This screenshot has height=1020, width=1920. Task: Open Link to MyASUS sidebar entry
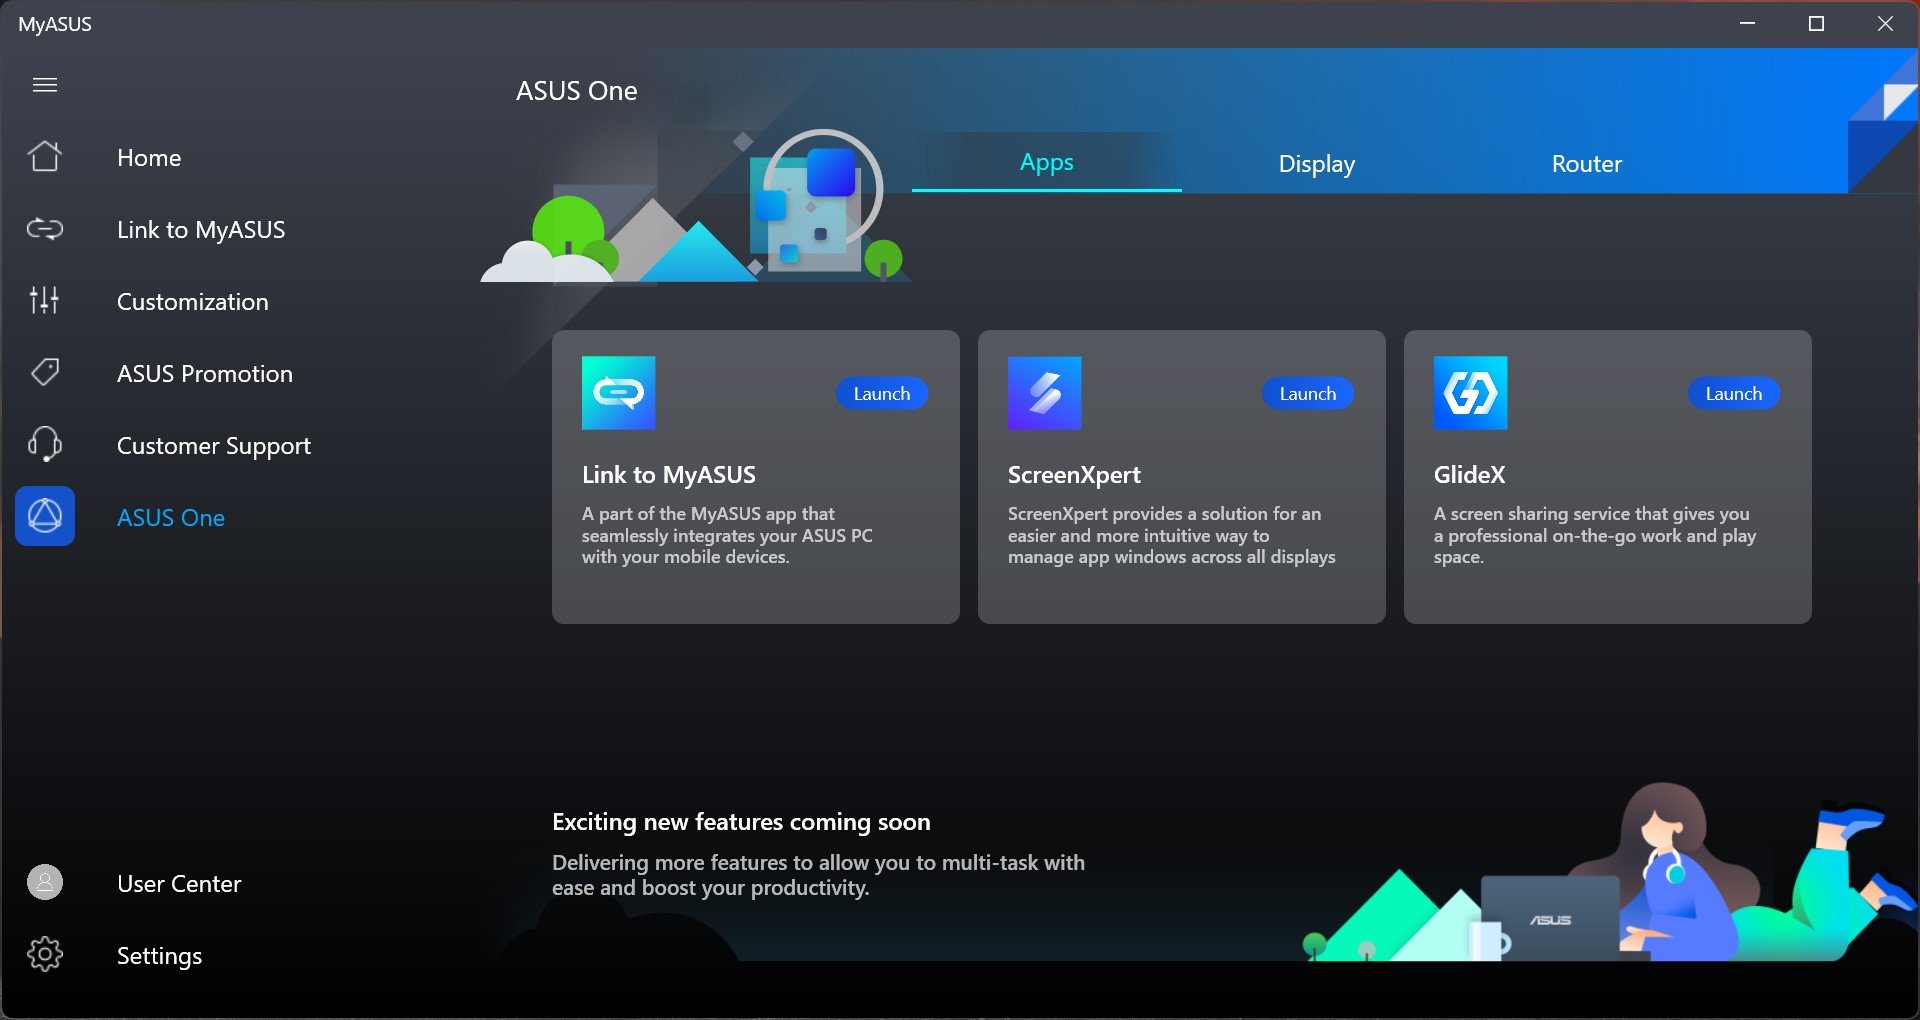pos(201,230)
